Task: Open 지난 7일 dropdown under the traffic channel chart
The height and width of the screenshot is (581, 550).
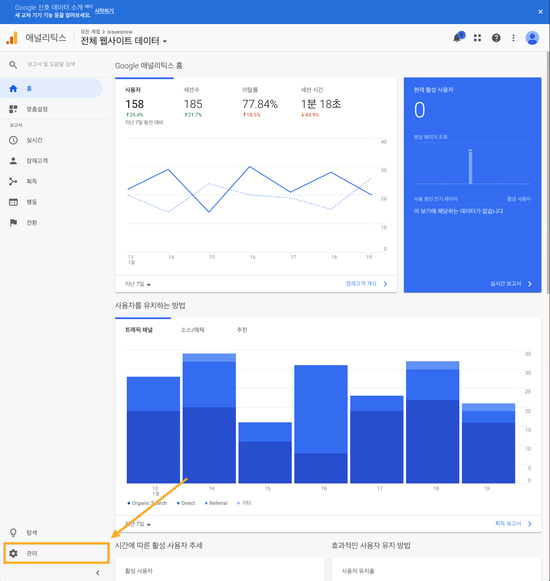Action: pos(138,524)
